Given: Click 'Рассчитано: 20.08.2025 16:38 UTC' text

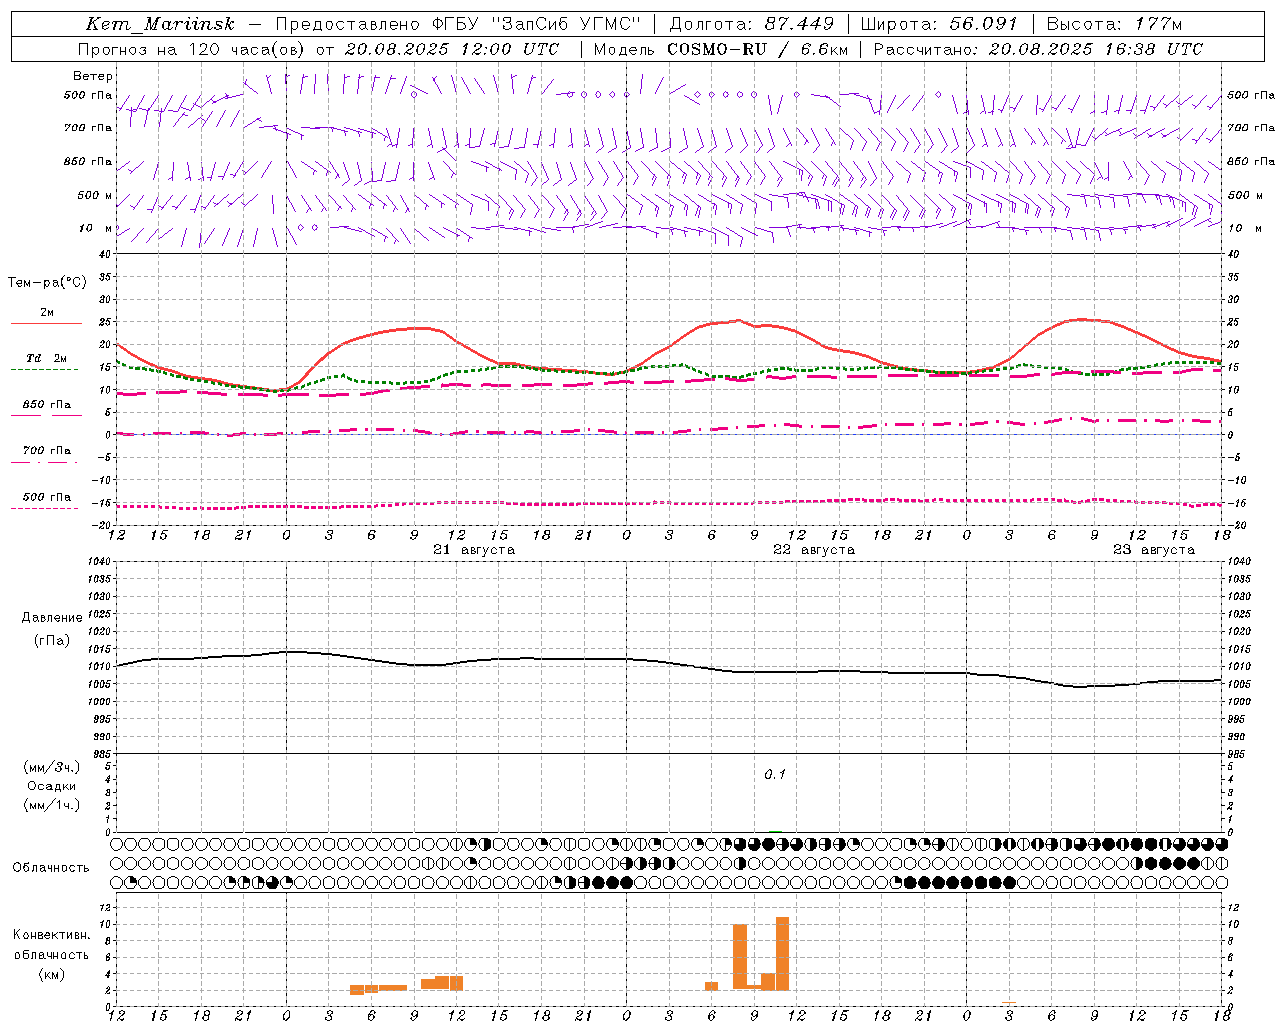Looking at the screenshot, I should coord(1038,49).
